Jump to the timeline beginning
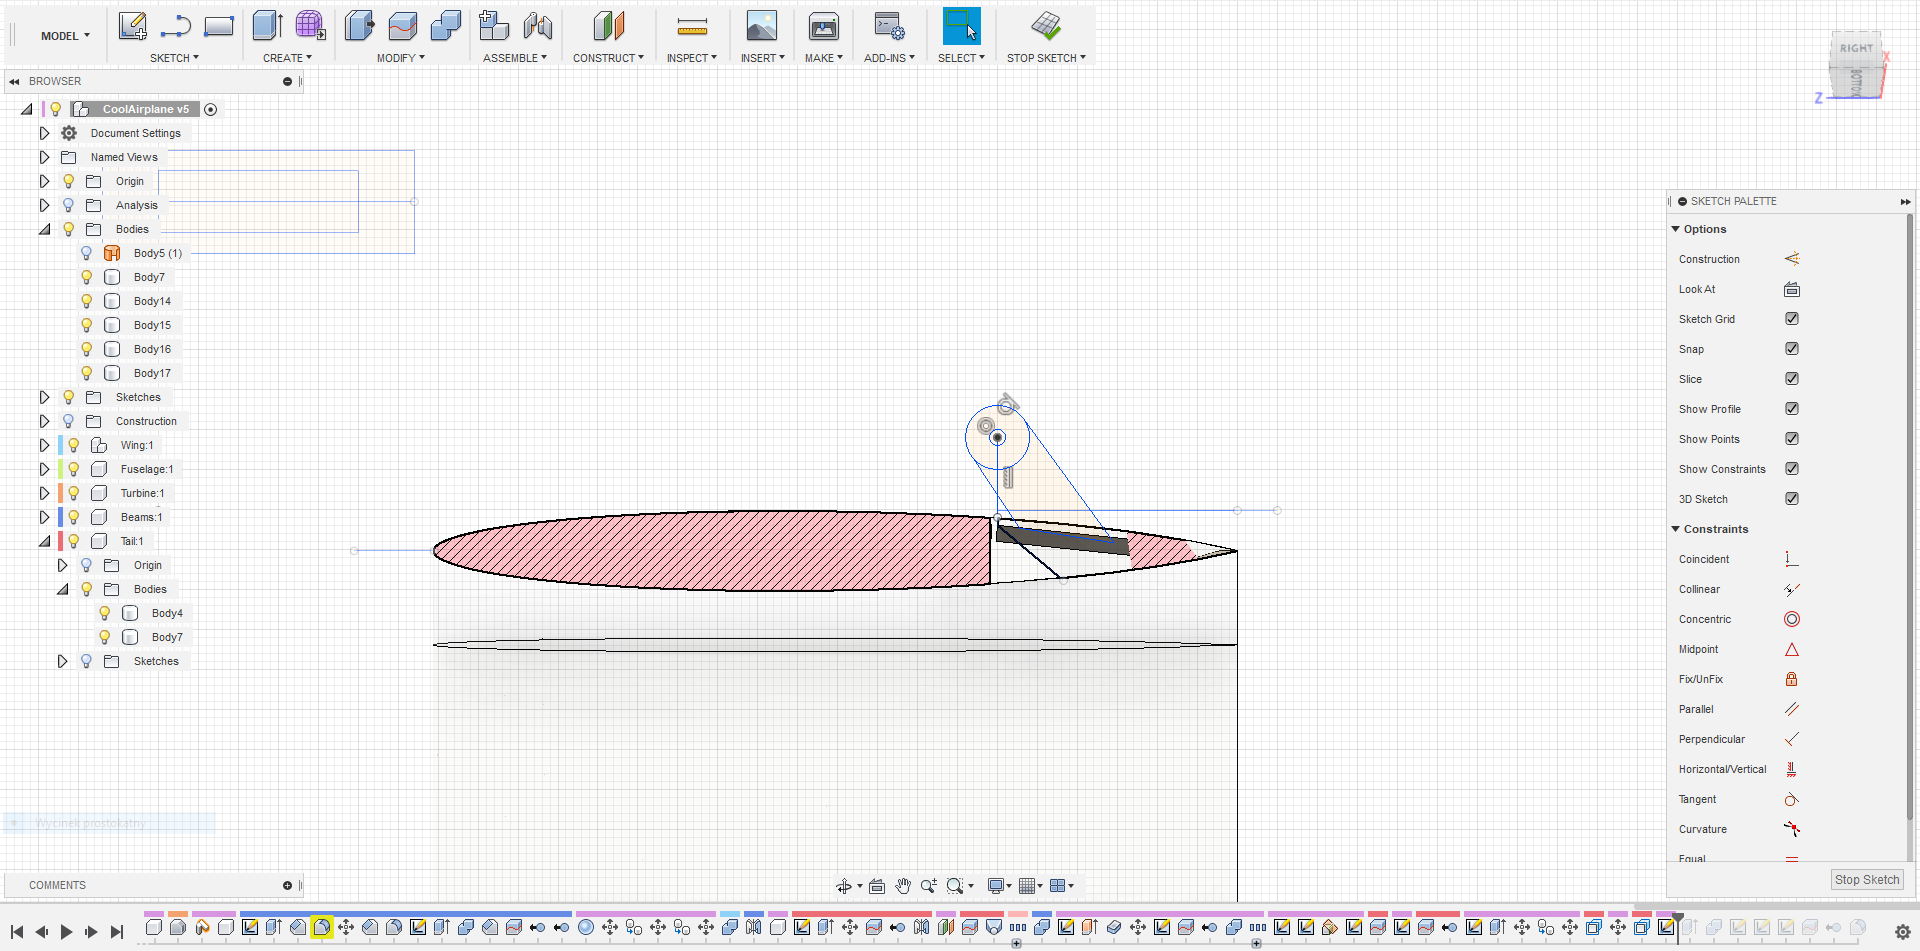Viewport: 1920px width, 951px height. coord(17,932)
